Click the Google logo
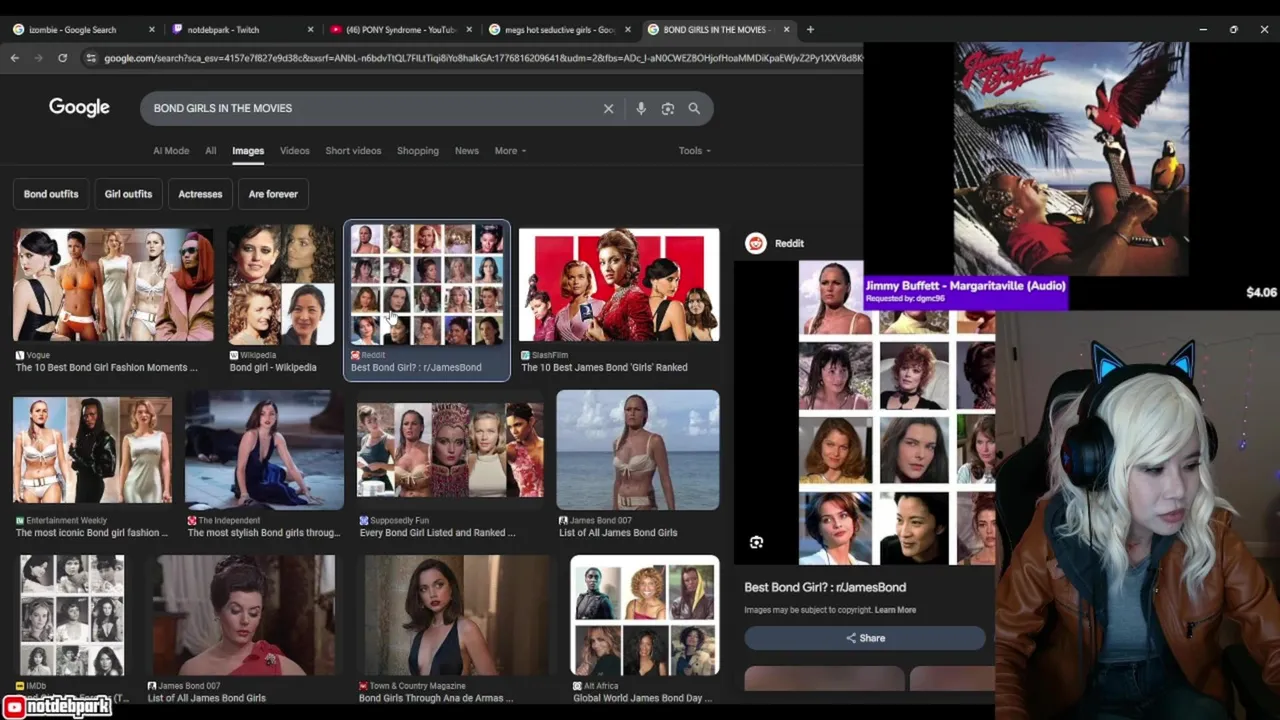 pos(79,107)
